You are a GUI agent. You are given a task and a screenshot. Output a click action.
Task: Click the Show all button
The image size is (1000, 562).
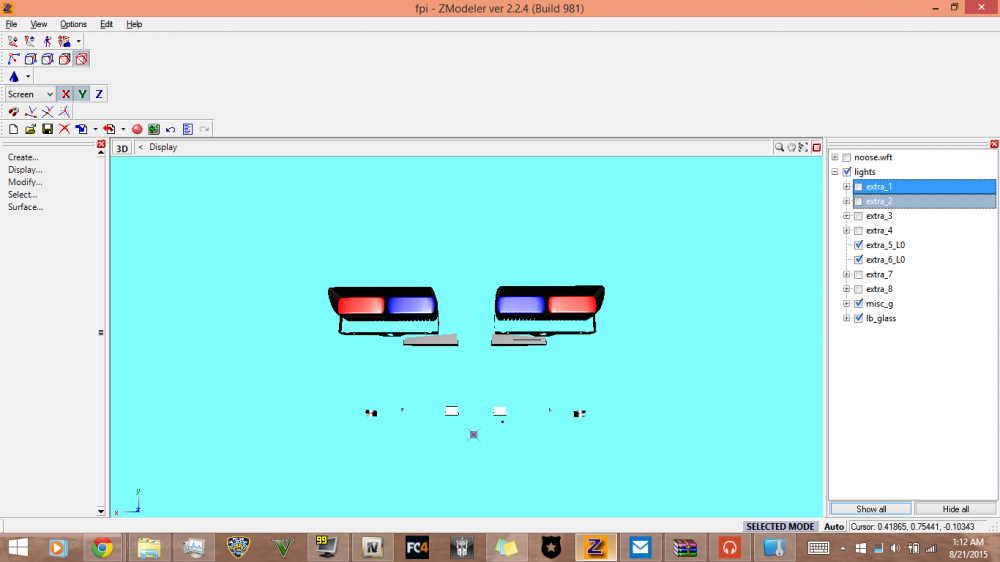[x=871, y=509]
